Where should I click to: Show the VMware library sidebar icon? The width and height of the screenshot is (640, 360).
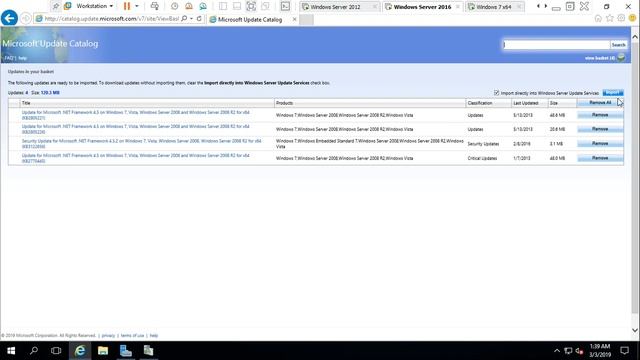pyautogui.click(x=223, y=6)
